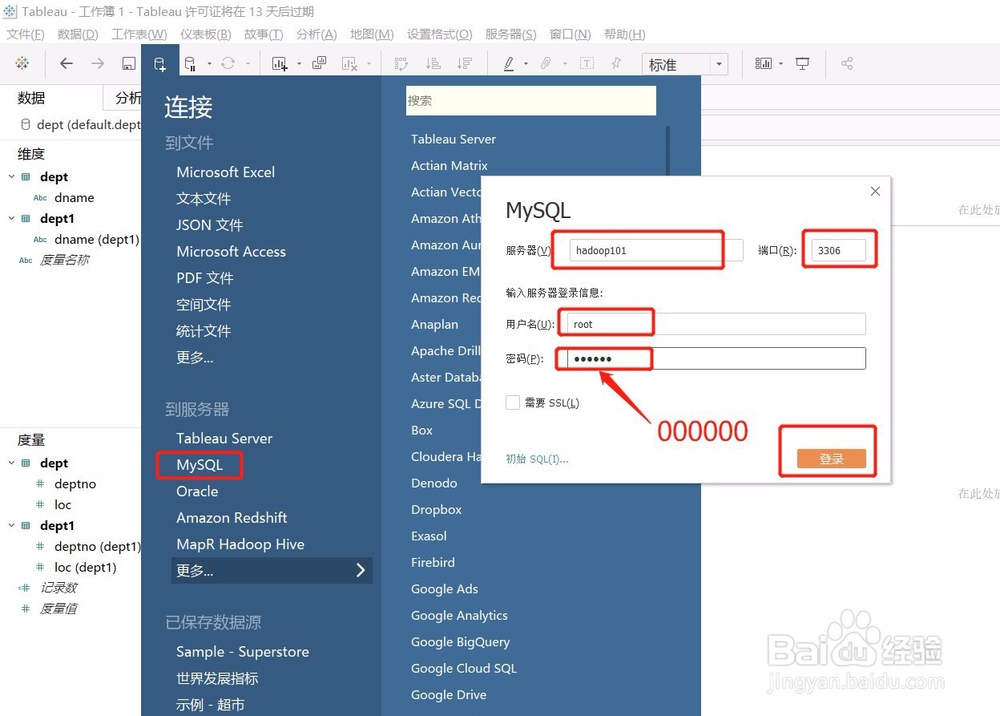Click the Tableau start page logo icon
This screenshot has width=1000, height=716.
[22, 63]
